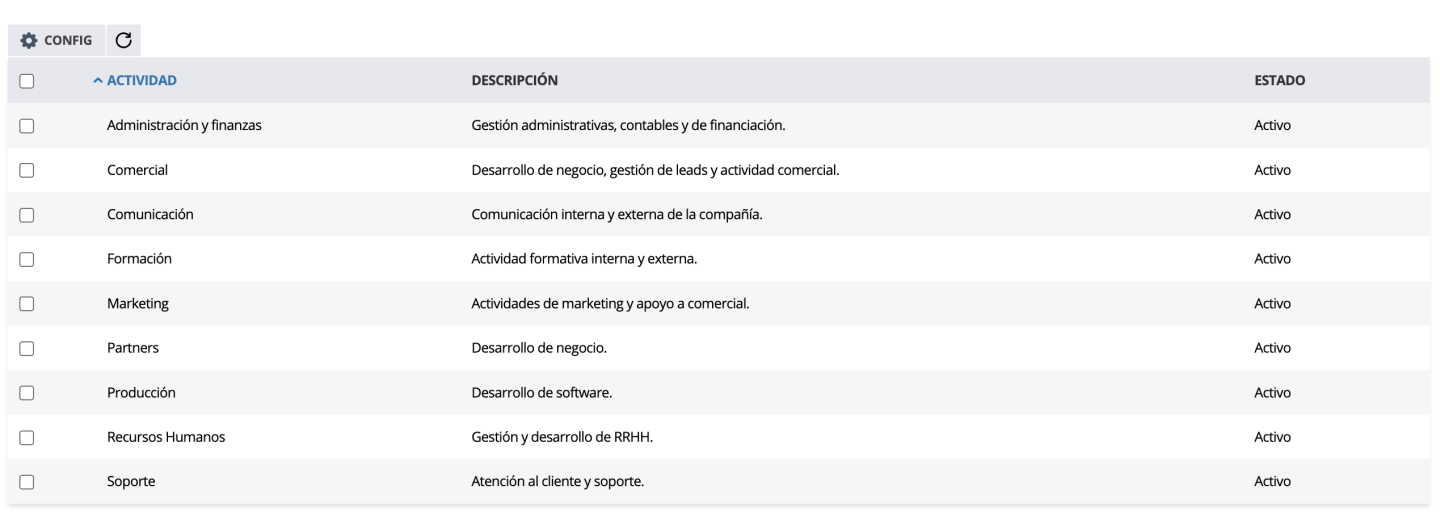Click the Comunicación activity name
The image size is (1440, 527).
tap(150, 214)
